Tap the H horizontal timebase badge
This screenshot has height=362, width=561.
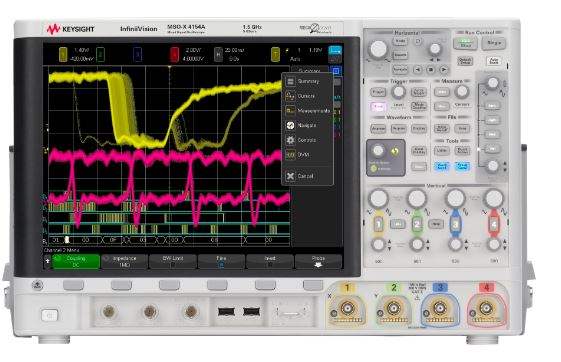tap(218, 54)
